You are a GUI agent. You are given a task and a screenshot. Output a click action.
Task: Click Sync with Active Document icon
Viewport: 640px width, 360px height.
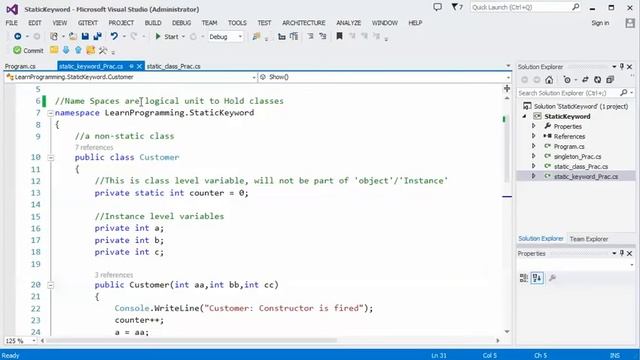tap(585, 80)
